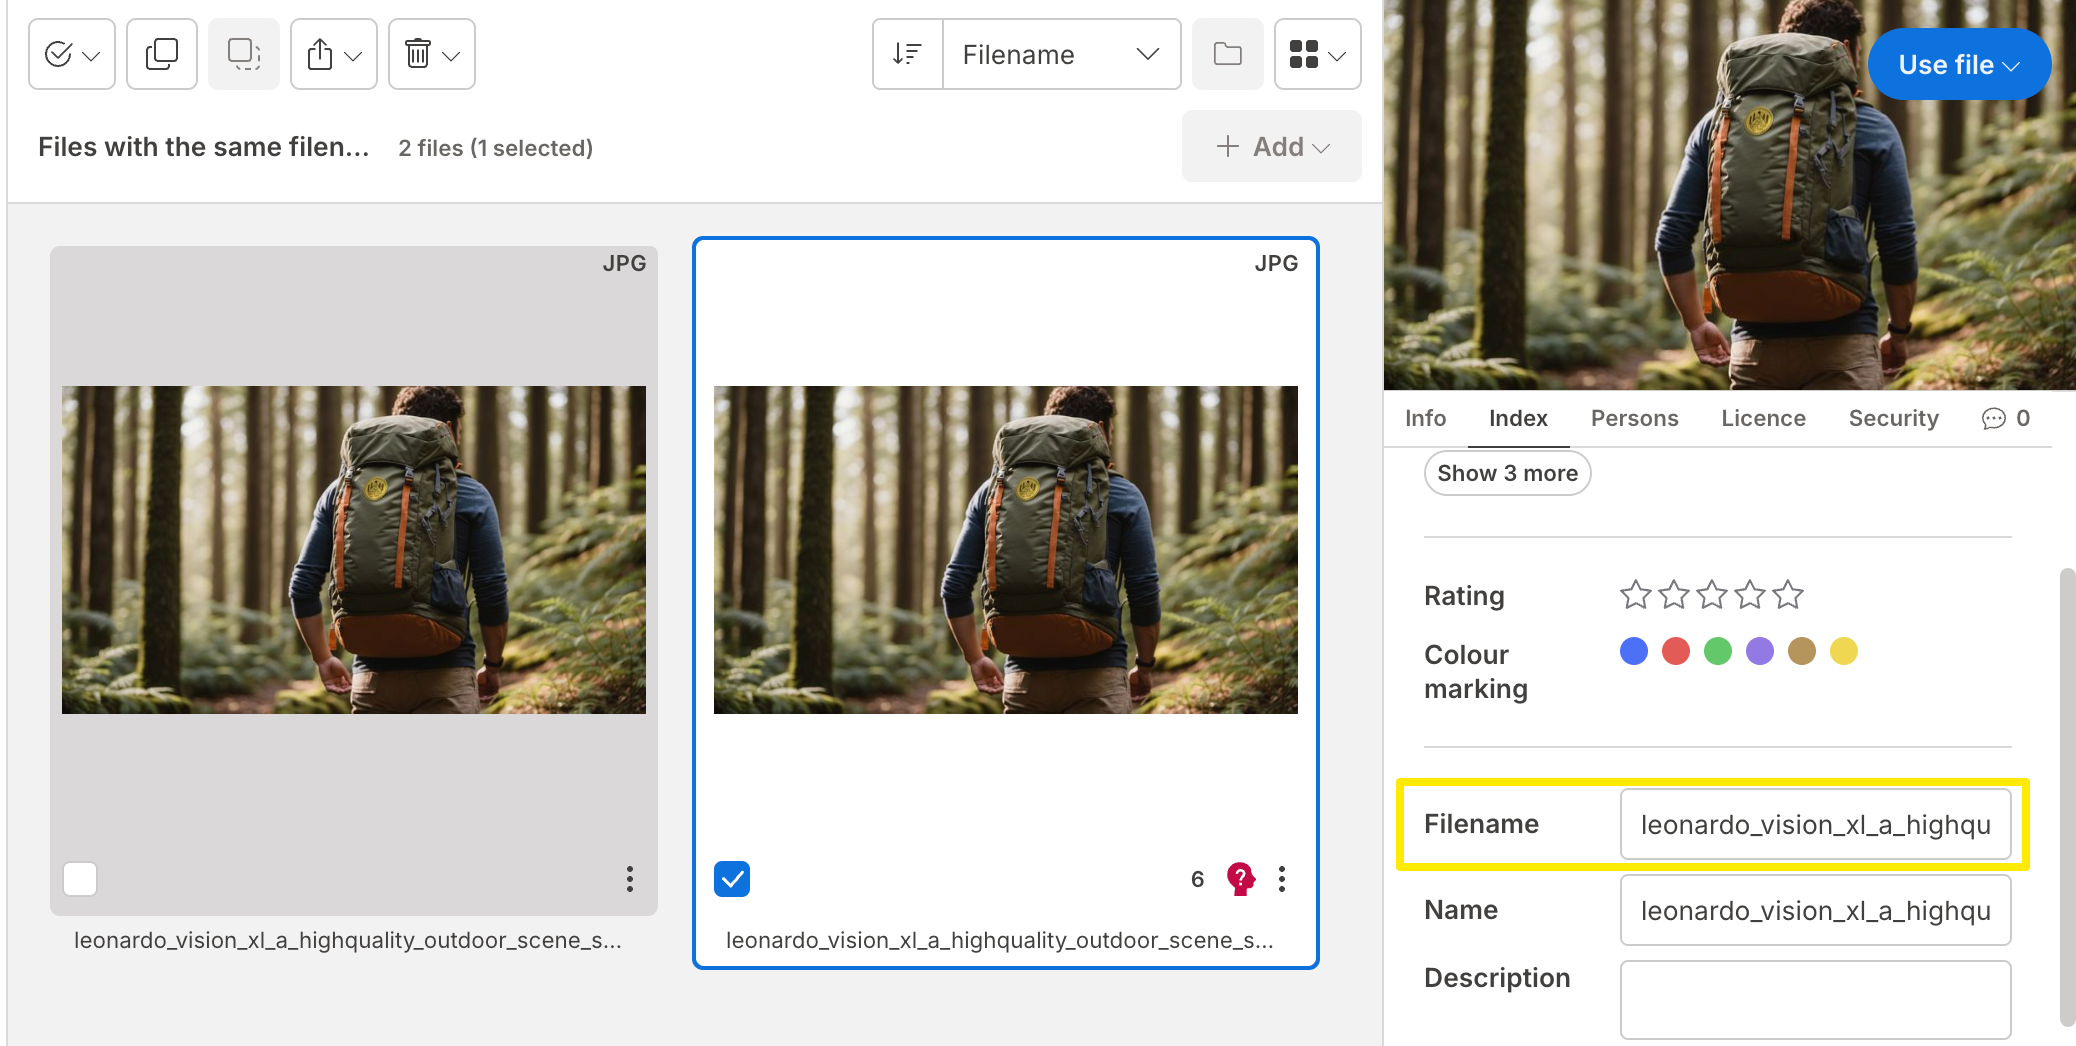Screen dimensions: 2076x1046
Task: Click into the Description text field
Action: pyautogui.click(x=1814, y=999)
